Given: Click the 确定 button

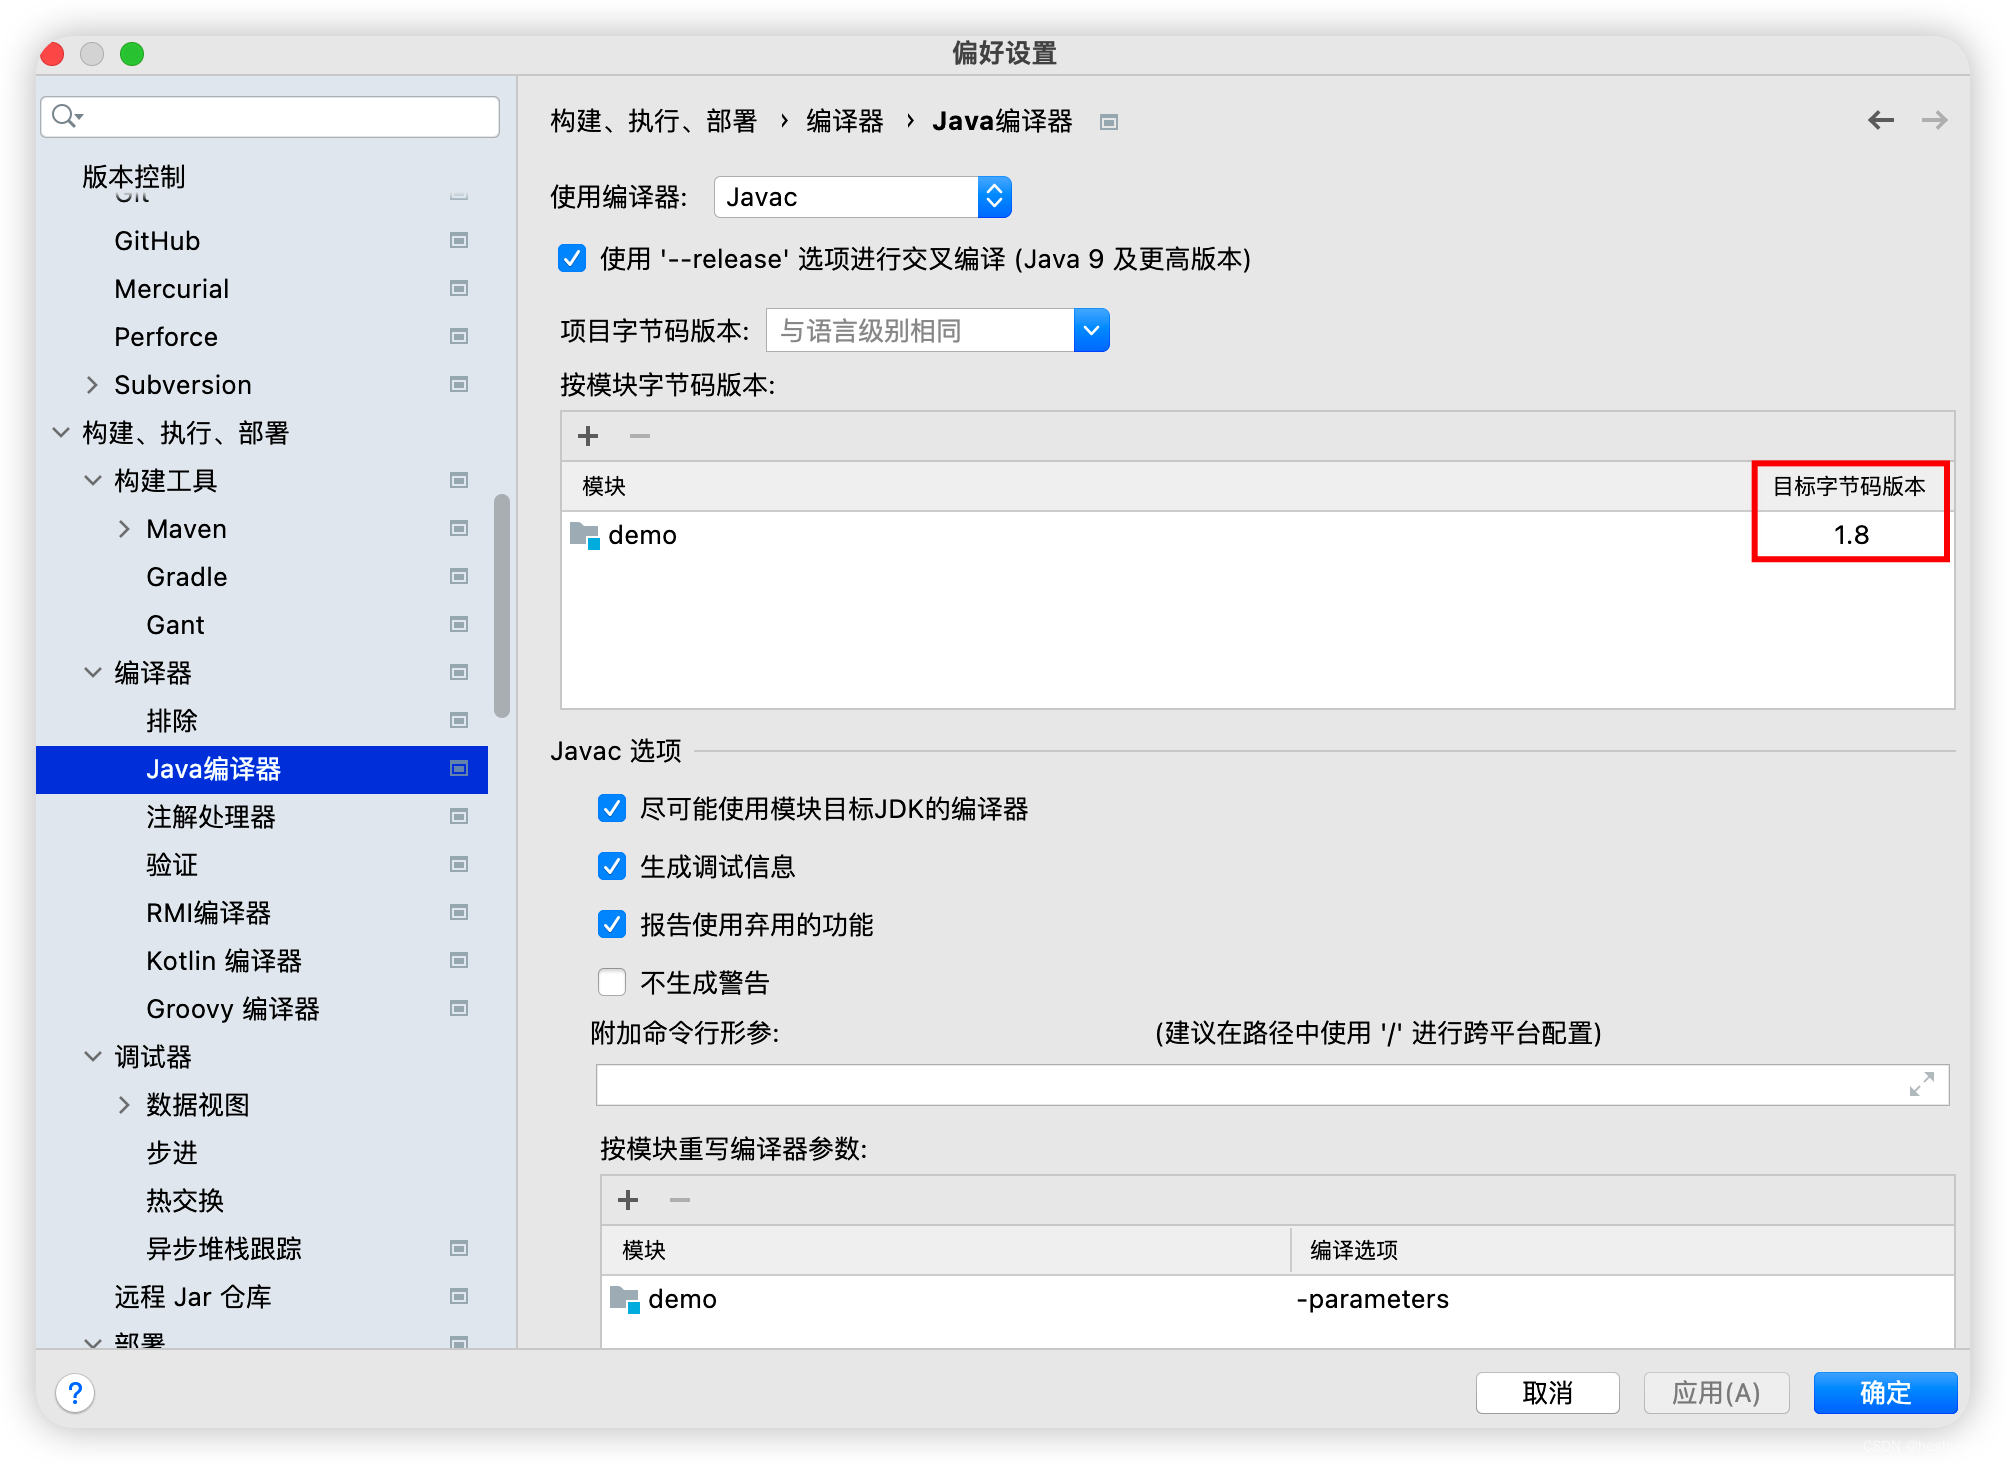Looking at the screenshot, I should [1884, 1393].
